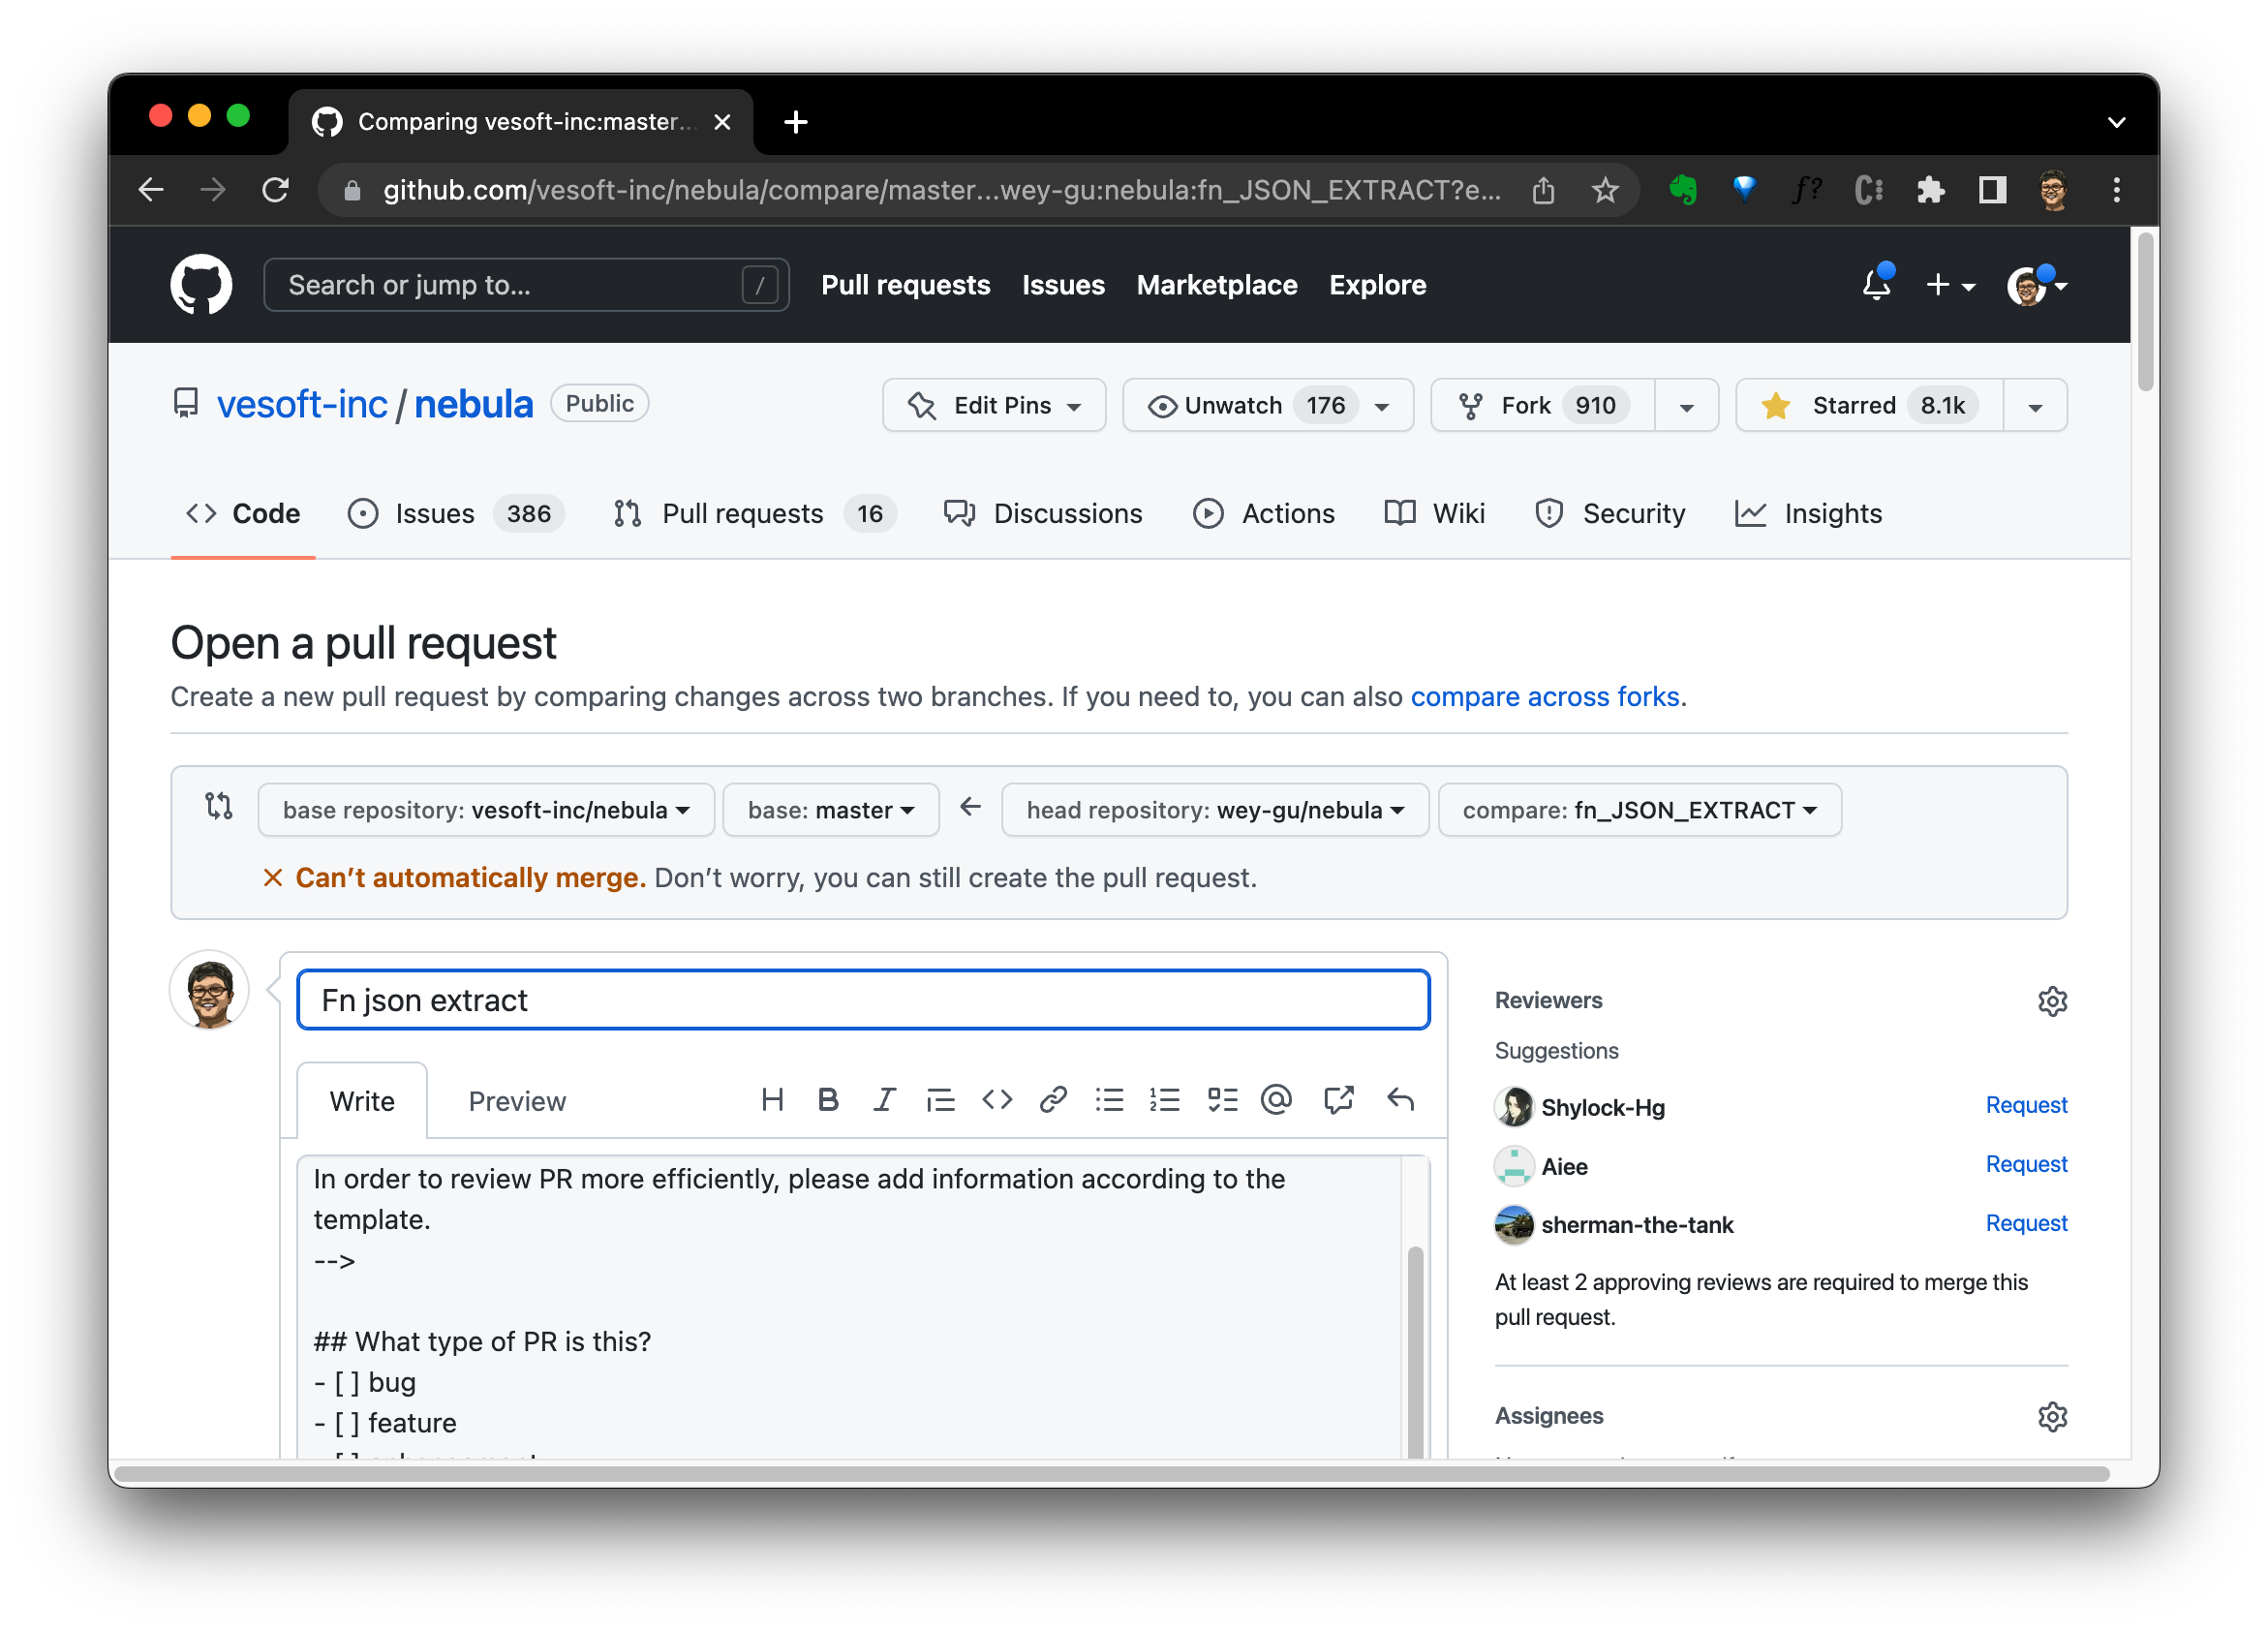Click Explore in top navigation

(1377, 285)
